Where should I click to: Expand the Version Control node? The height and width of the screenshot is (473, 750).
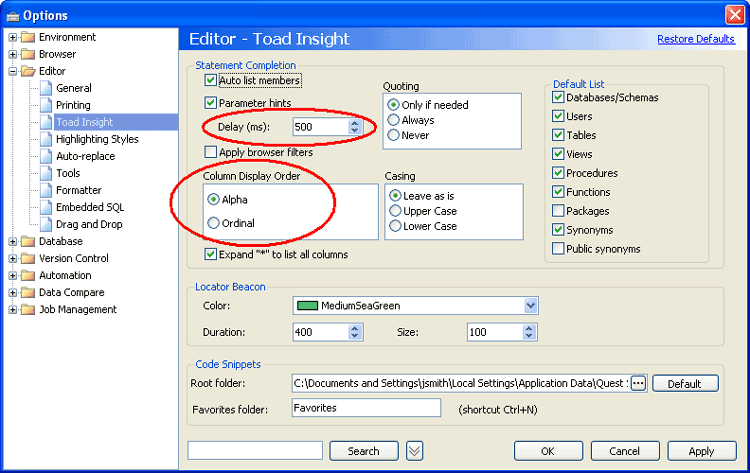point(13,259)
